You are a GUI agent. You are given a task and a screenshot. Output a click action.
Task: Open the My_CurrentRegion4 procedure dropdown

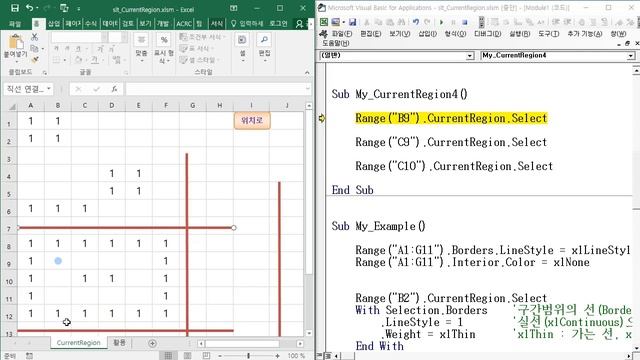pos(631,56)
